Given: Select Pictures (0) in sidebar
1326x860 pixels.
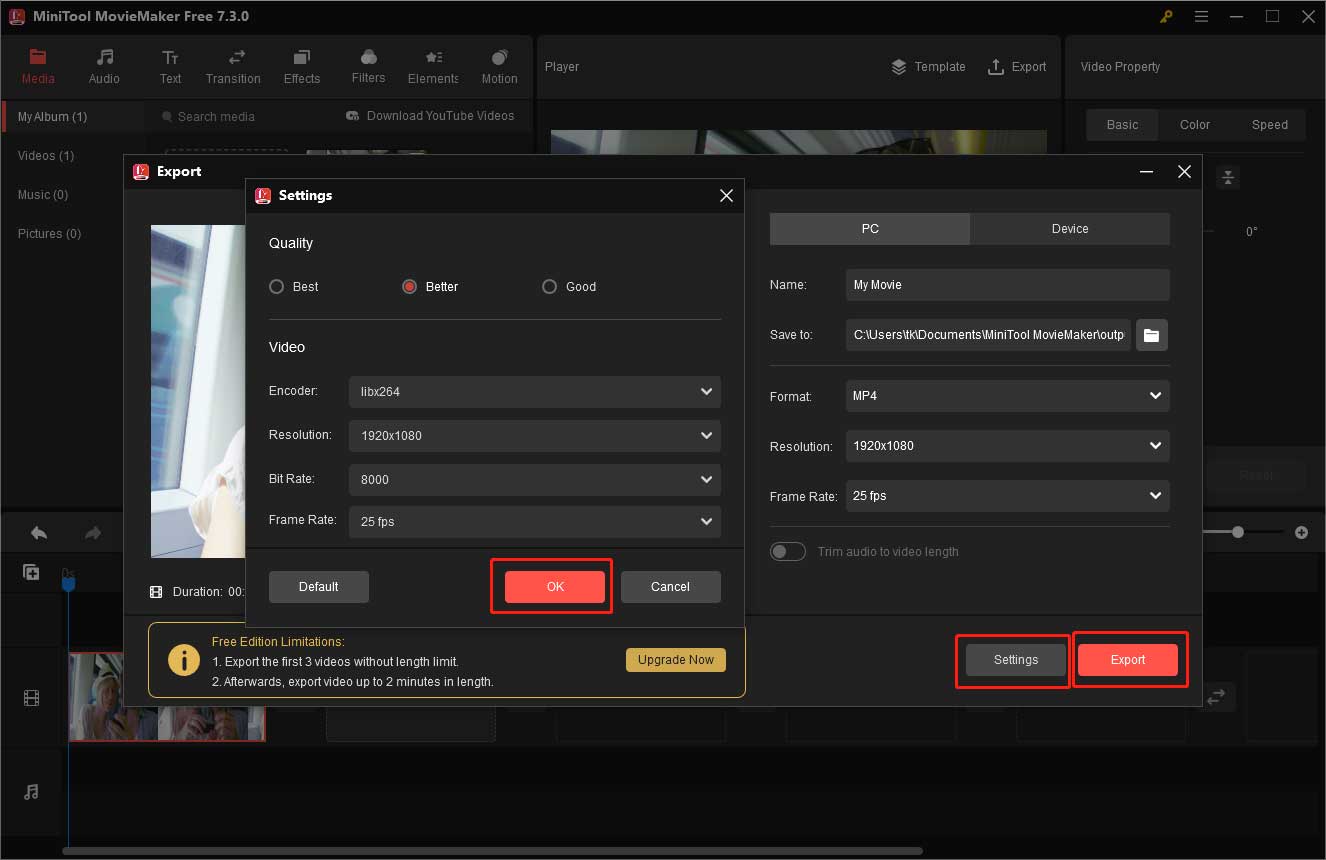Looking at the screenshot, I should [x=50, y=234].
